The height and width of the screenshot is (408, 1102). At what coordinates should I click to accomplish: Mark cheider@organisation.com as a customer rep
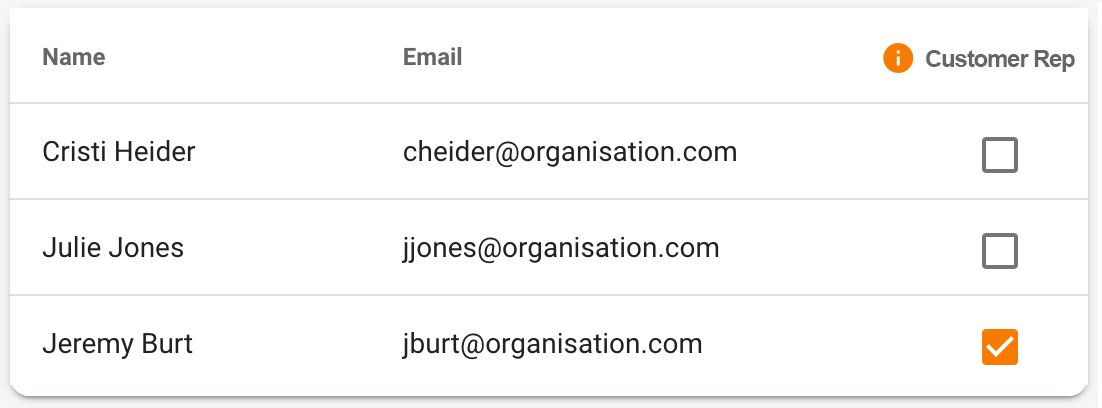click(999, 155)
